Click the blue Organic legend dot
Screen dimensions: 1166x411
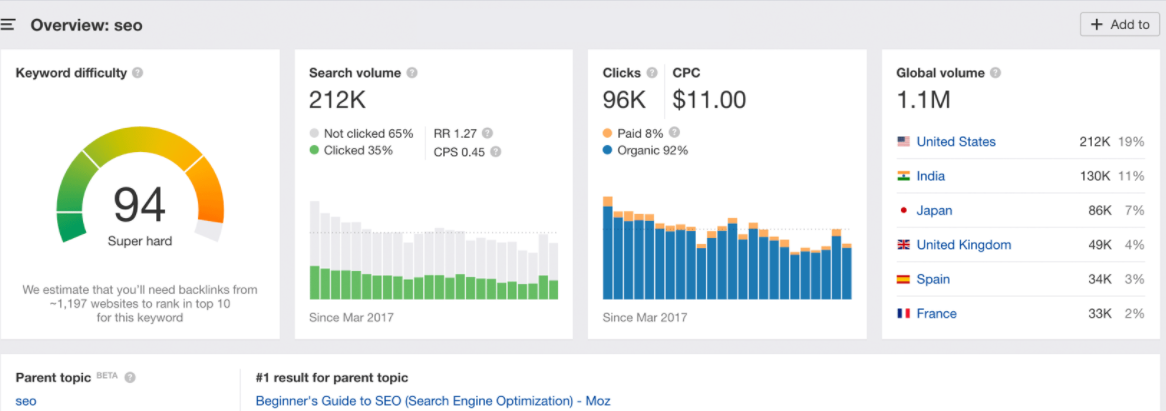[608, 150]
